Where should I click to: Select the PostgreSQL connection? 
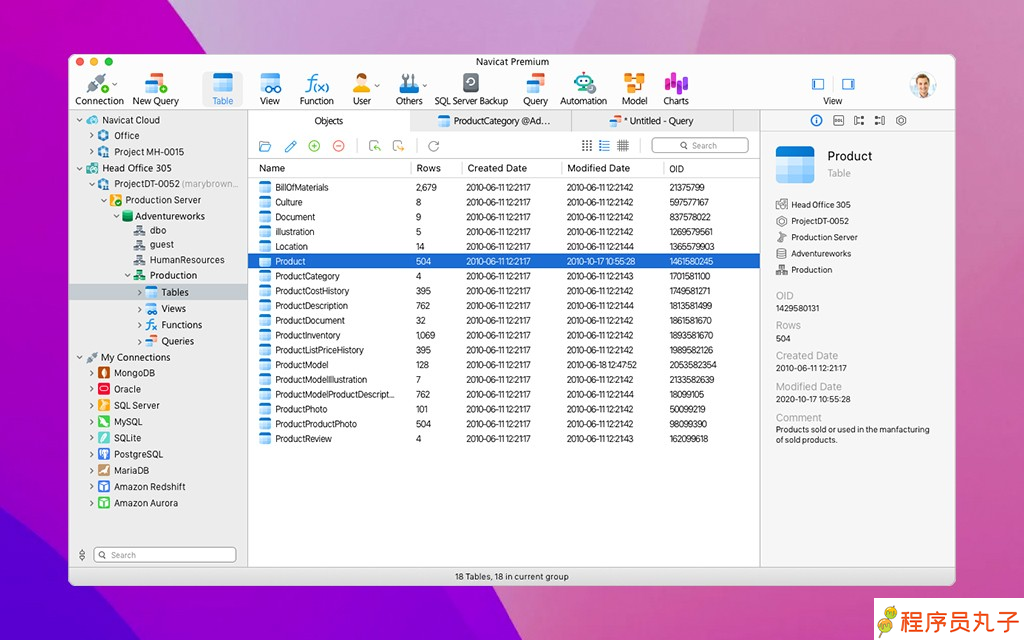tap(138, 455)
